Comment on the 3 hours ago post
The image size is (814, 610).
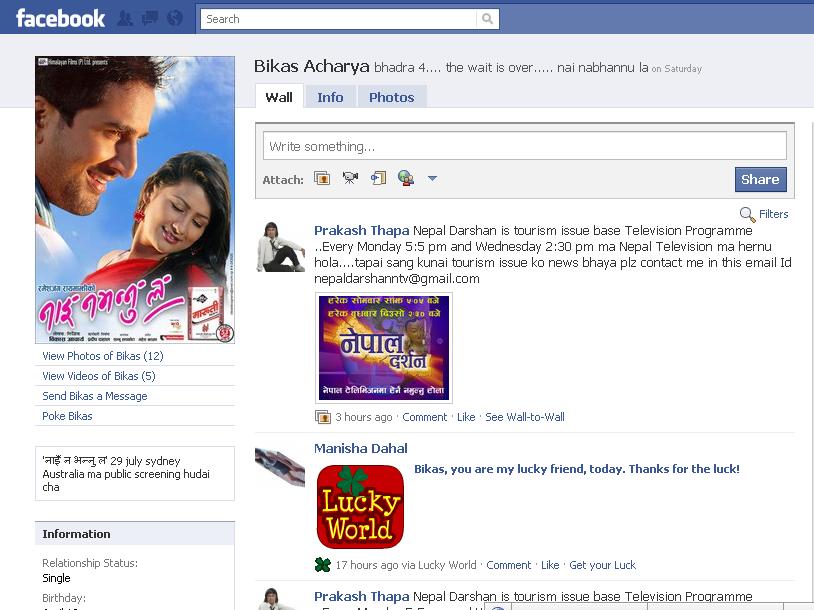pyautogui.click(x=425, y=417)
